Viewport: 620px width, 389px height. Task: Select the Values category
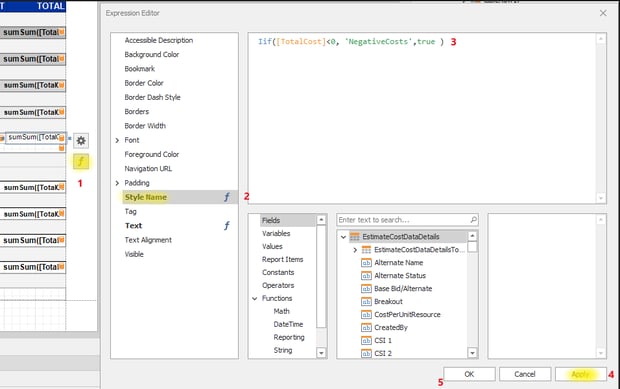click(272, 246)
